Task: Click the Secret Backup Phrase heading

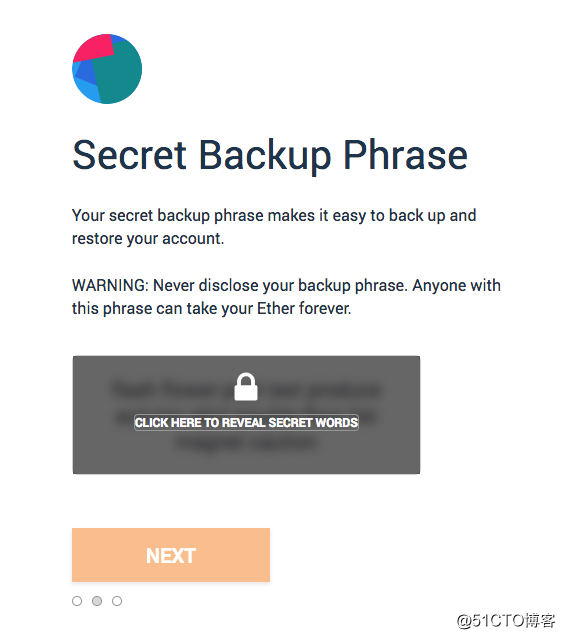Action: pyautogui.click(x=270, y=155)
